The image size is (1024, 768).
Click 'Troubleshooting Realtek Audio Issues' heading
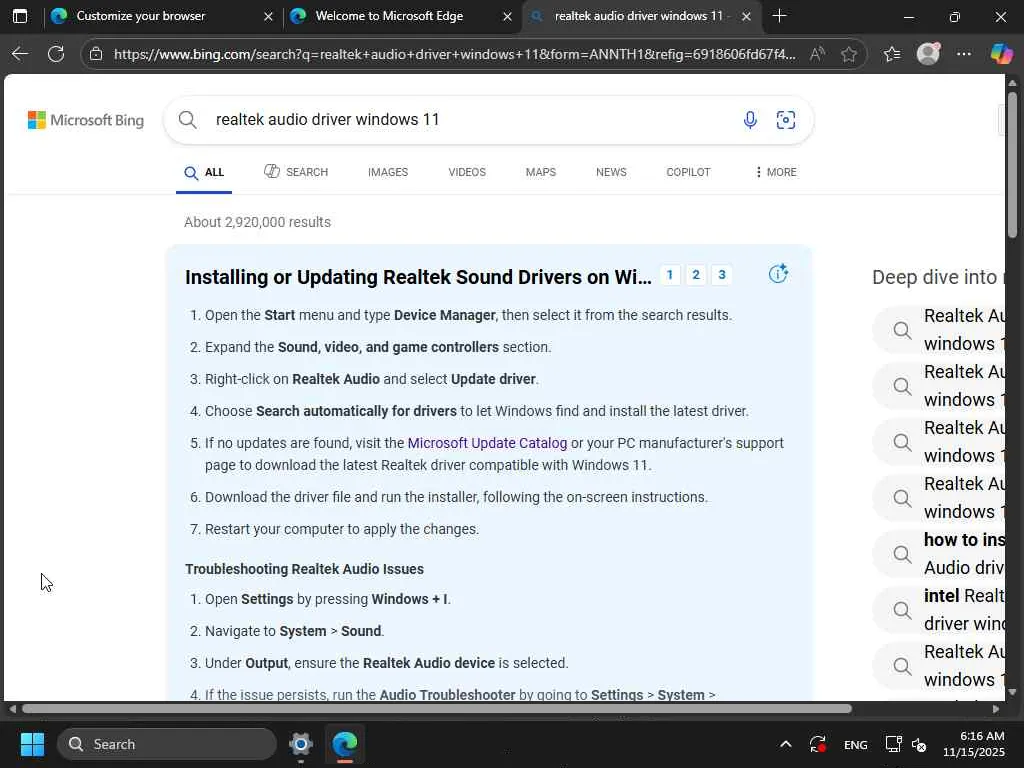(x=304, y=569)
